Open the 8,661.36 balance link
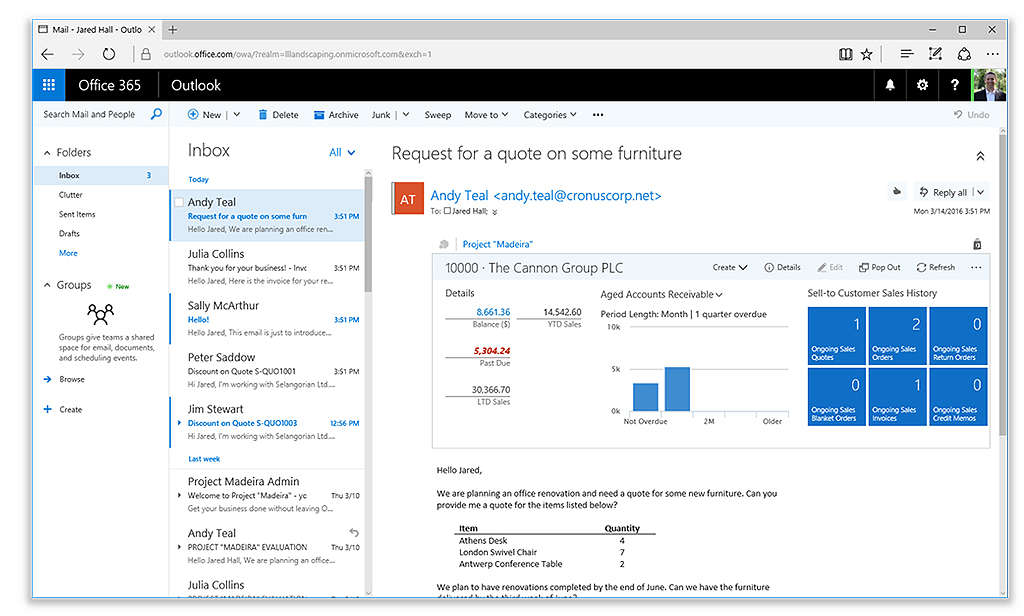1024x616 pixels. 493,312
